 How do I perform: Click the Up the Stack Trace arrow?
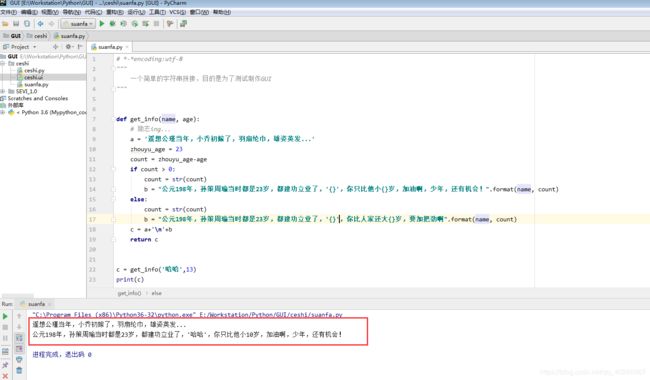(x=19, y=317)
